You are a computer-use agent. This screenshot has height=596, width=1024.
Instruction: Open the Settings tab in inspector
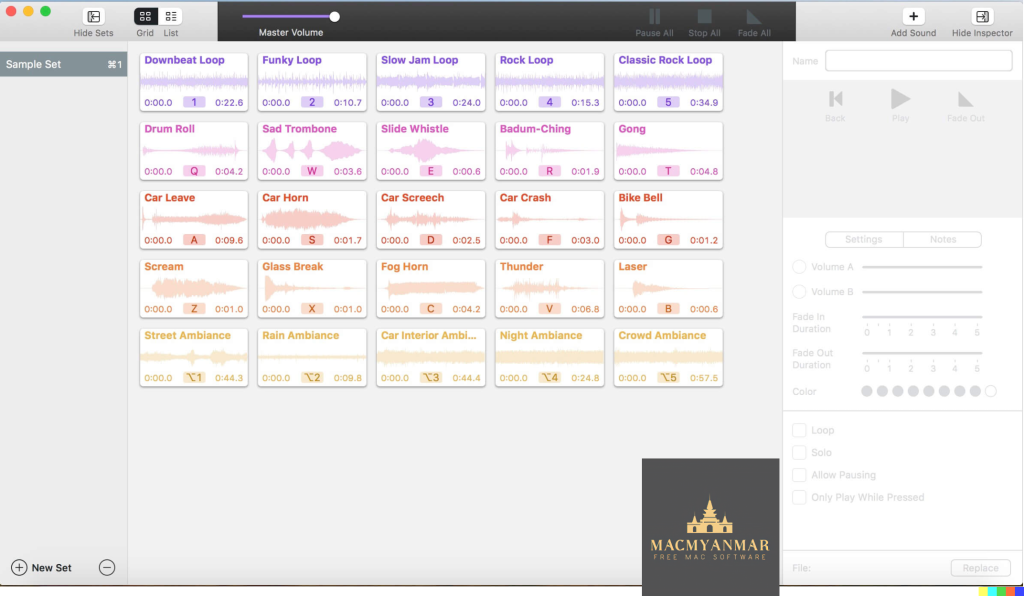pyautogui.click(x=864, y=240)
